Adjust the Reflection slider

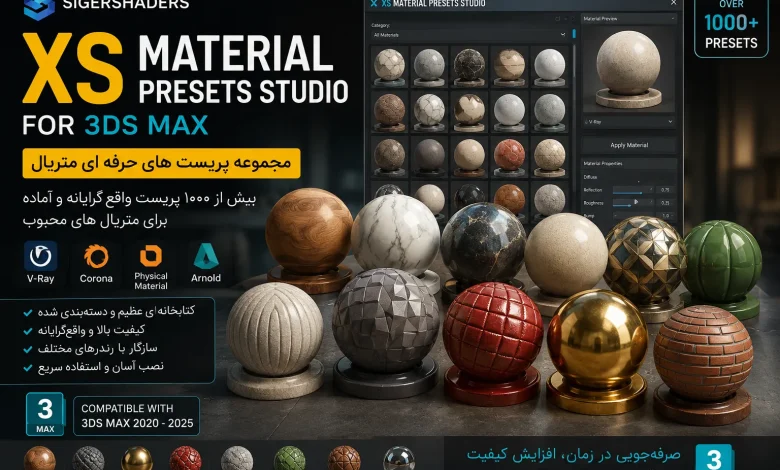(x=633, y=190)
